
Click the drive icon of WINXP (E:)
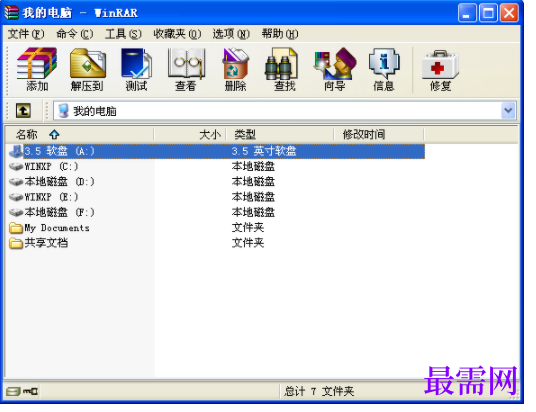[16, 197]
